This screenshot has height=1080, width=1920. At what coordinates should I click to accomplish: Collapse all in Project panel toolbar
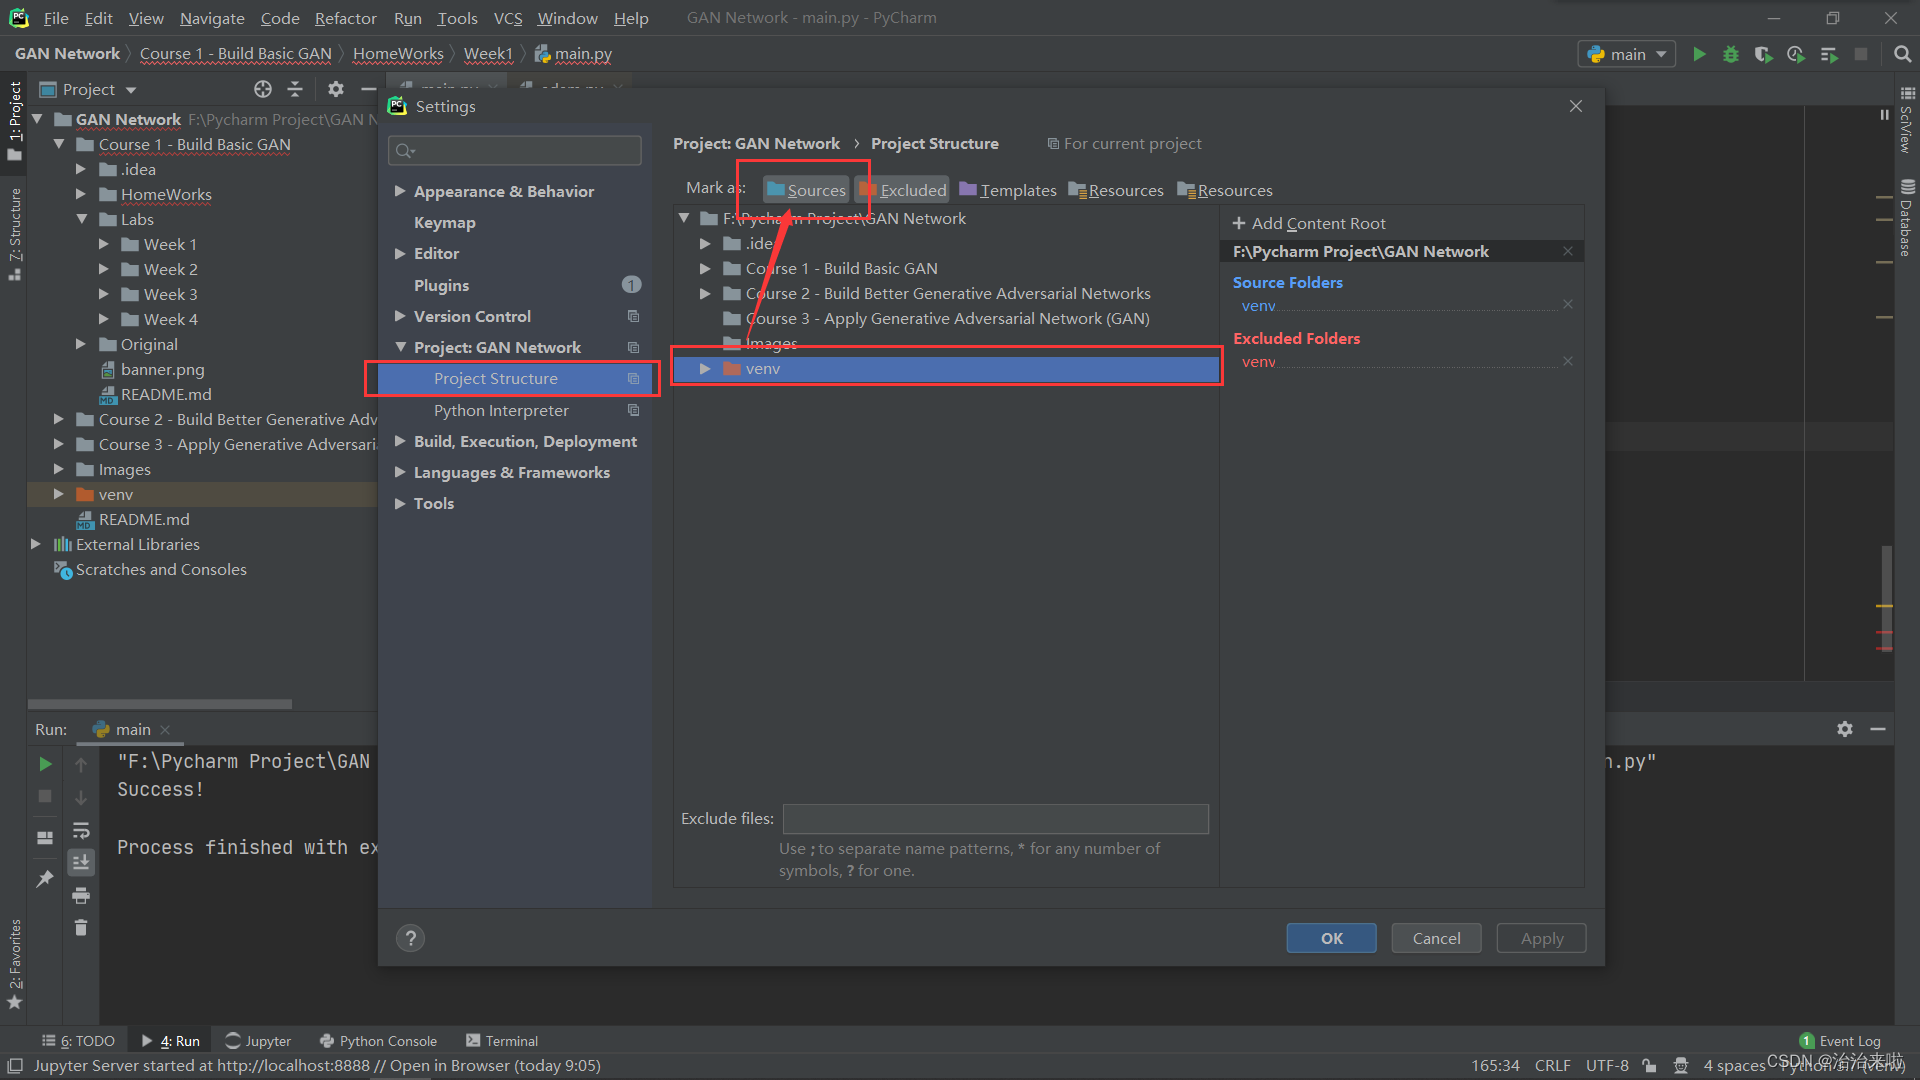click(295, 89)
